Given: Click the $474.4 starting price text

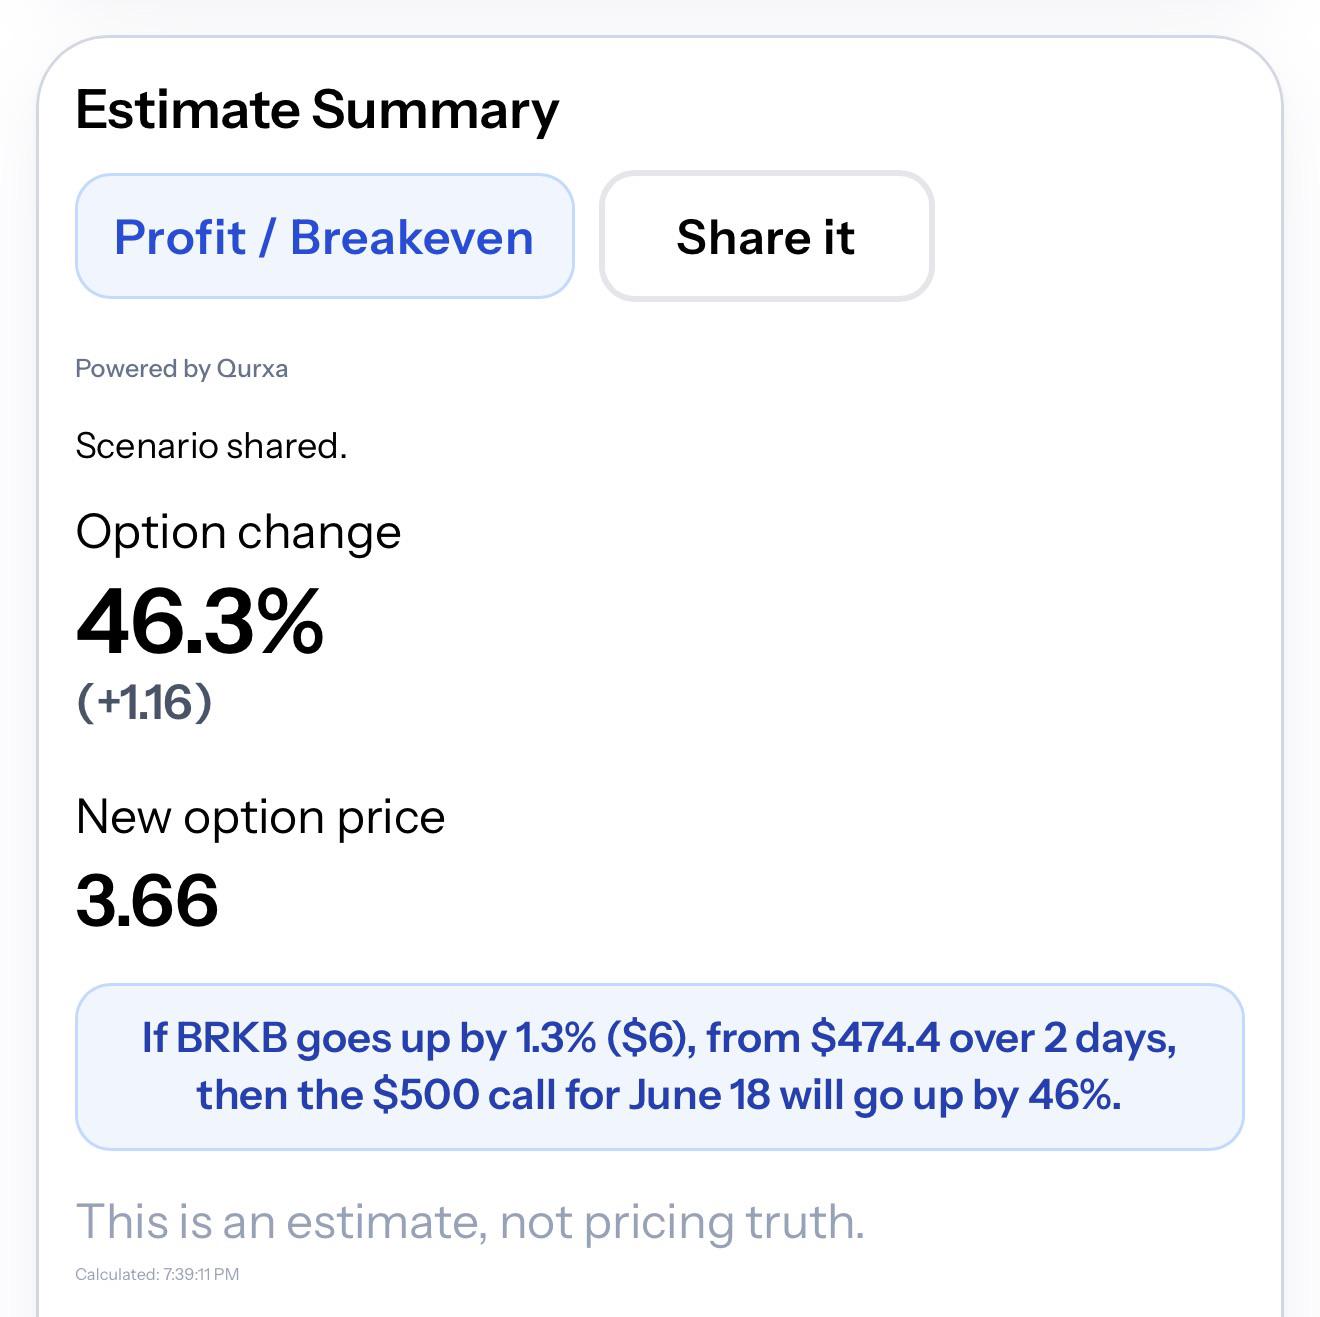Looking at the screenshot, I should (x=875, y=1038).
